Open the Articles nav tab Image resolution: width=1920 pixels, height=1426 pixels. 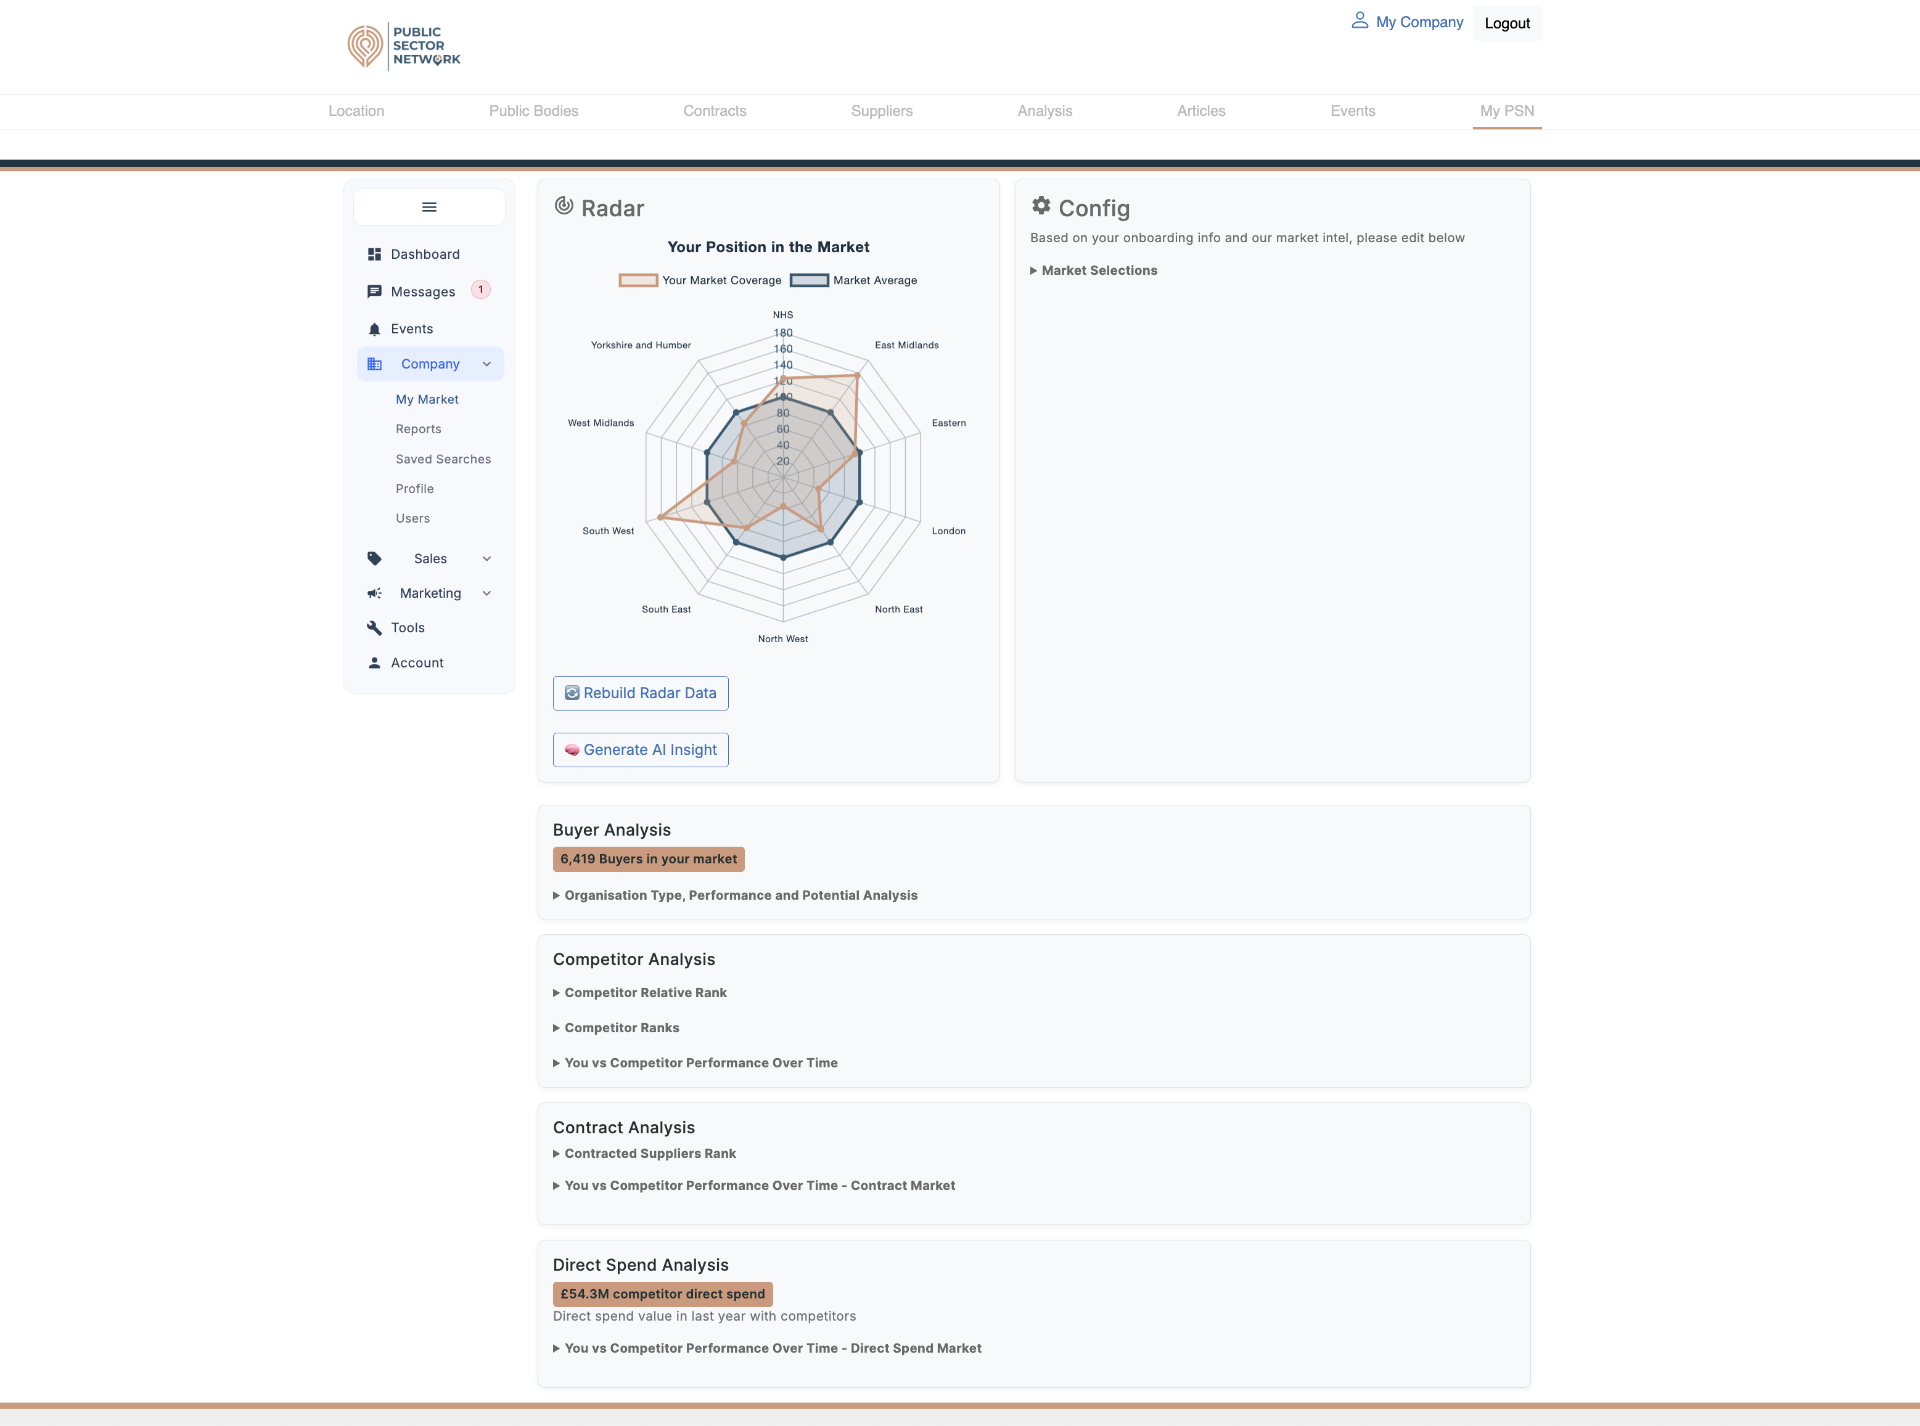1201,111
